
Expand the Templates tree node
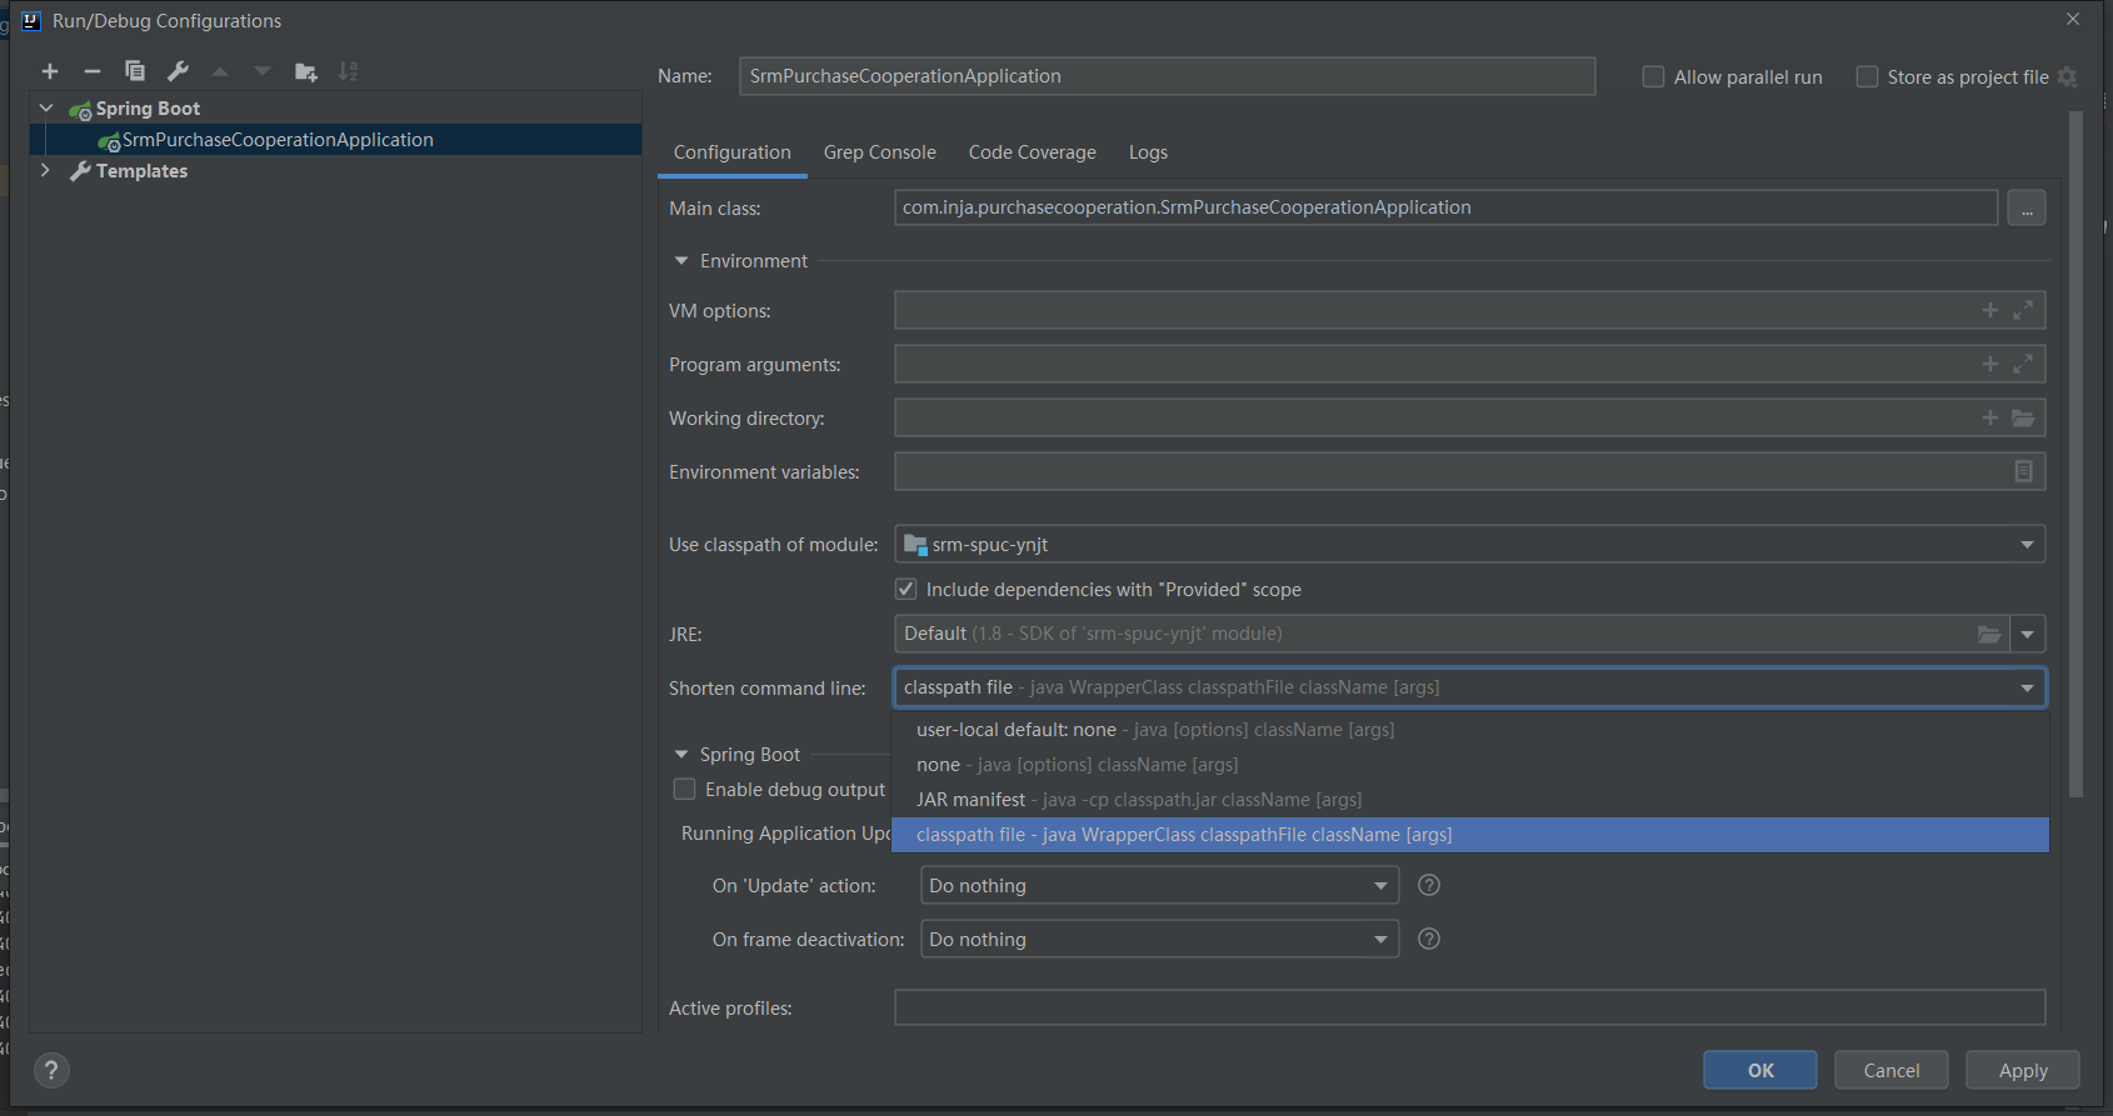coord(46,171)
